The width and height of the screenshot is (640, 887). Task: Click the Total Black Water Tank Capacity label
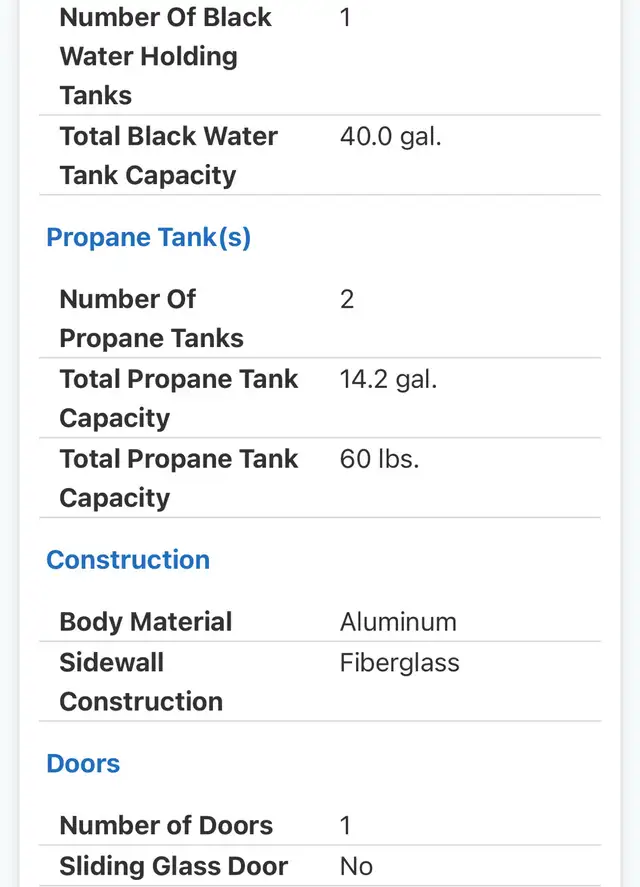(x=168, y=155)
